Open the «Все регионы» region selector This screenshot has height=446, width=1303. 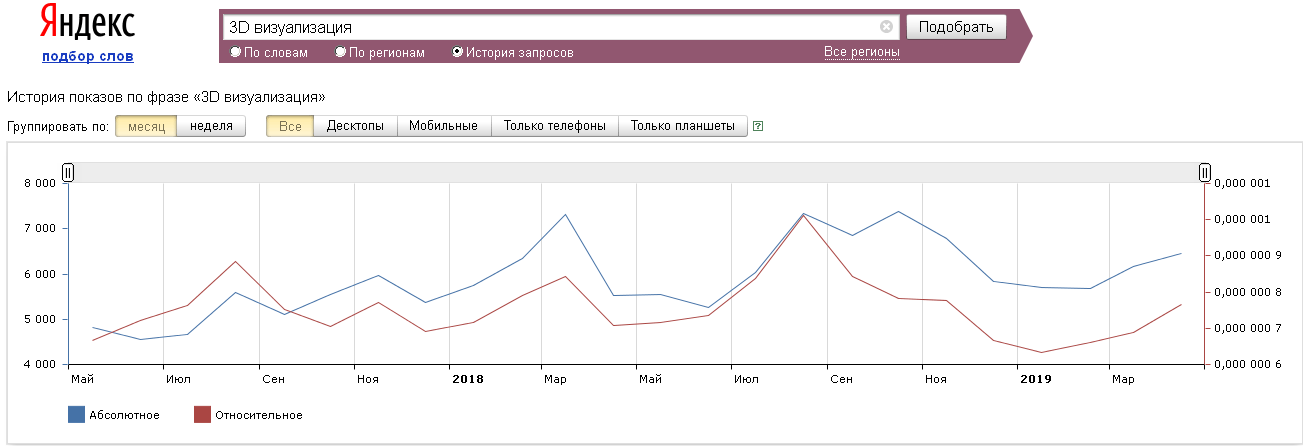tap(861, 52)
